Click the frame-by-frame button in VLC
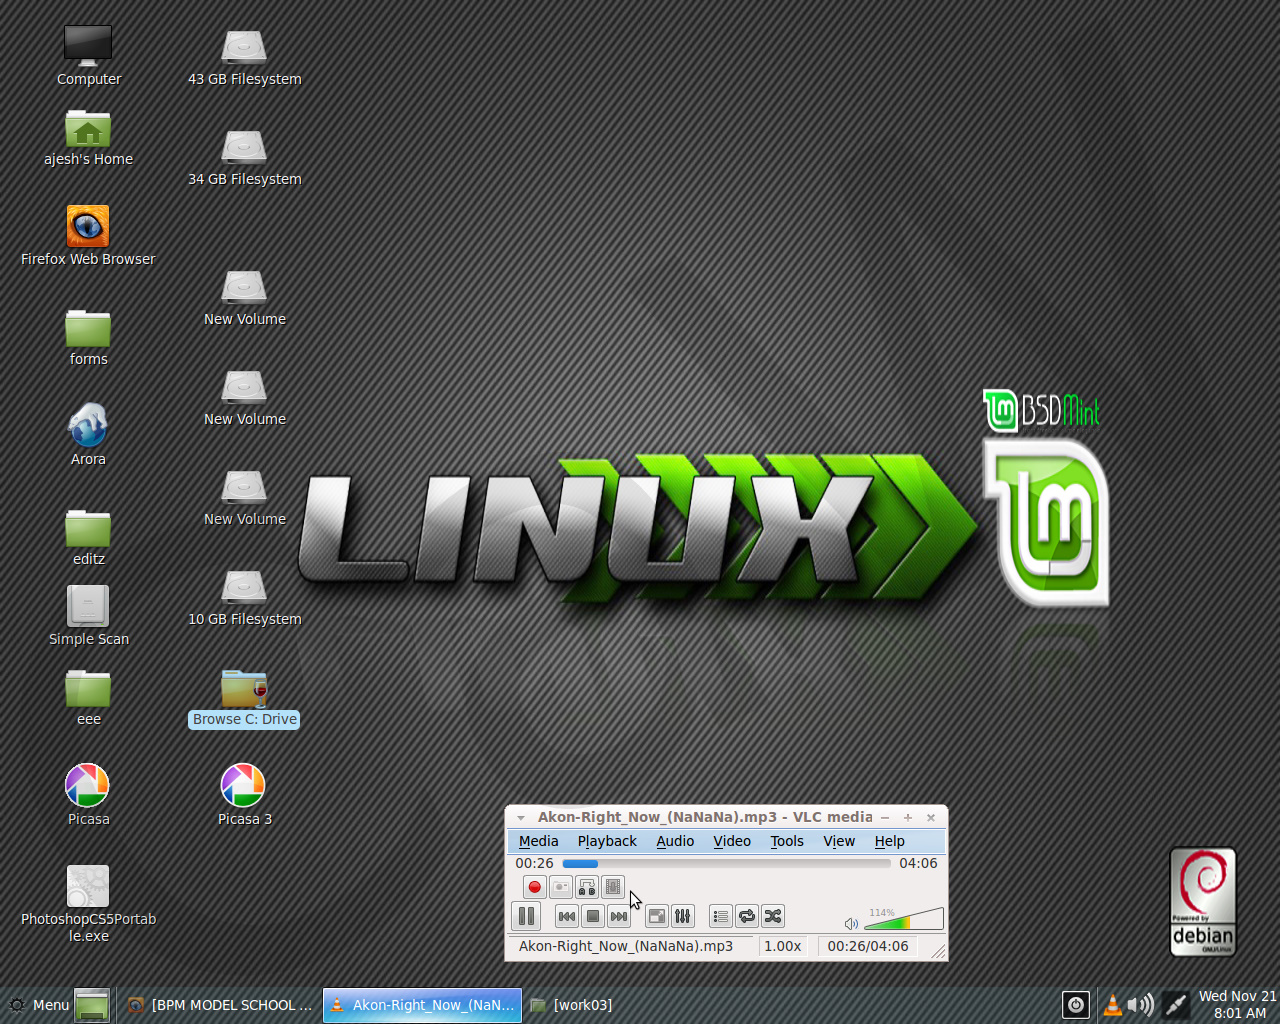The image size is (1280, 1024). click(613, 887)
